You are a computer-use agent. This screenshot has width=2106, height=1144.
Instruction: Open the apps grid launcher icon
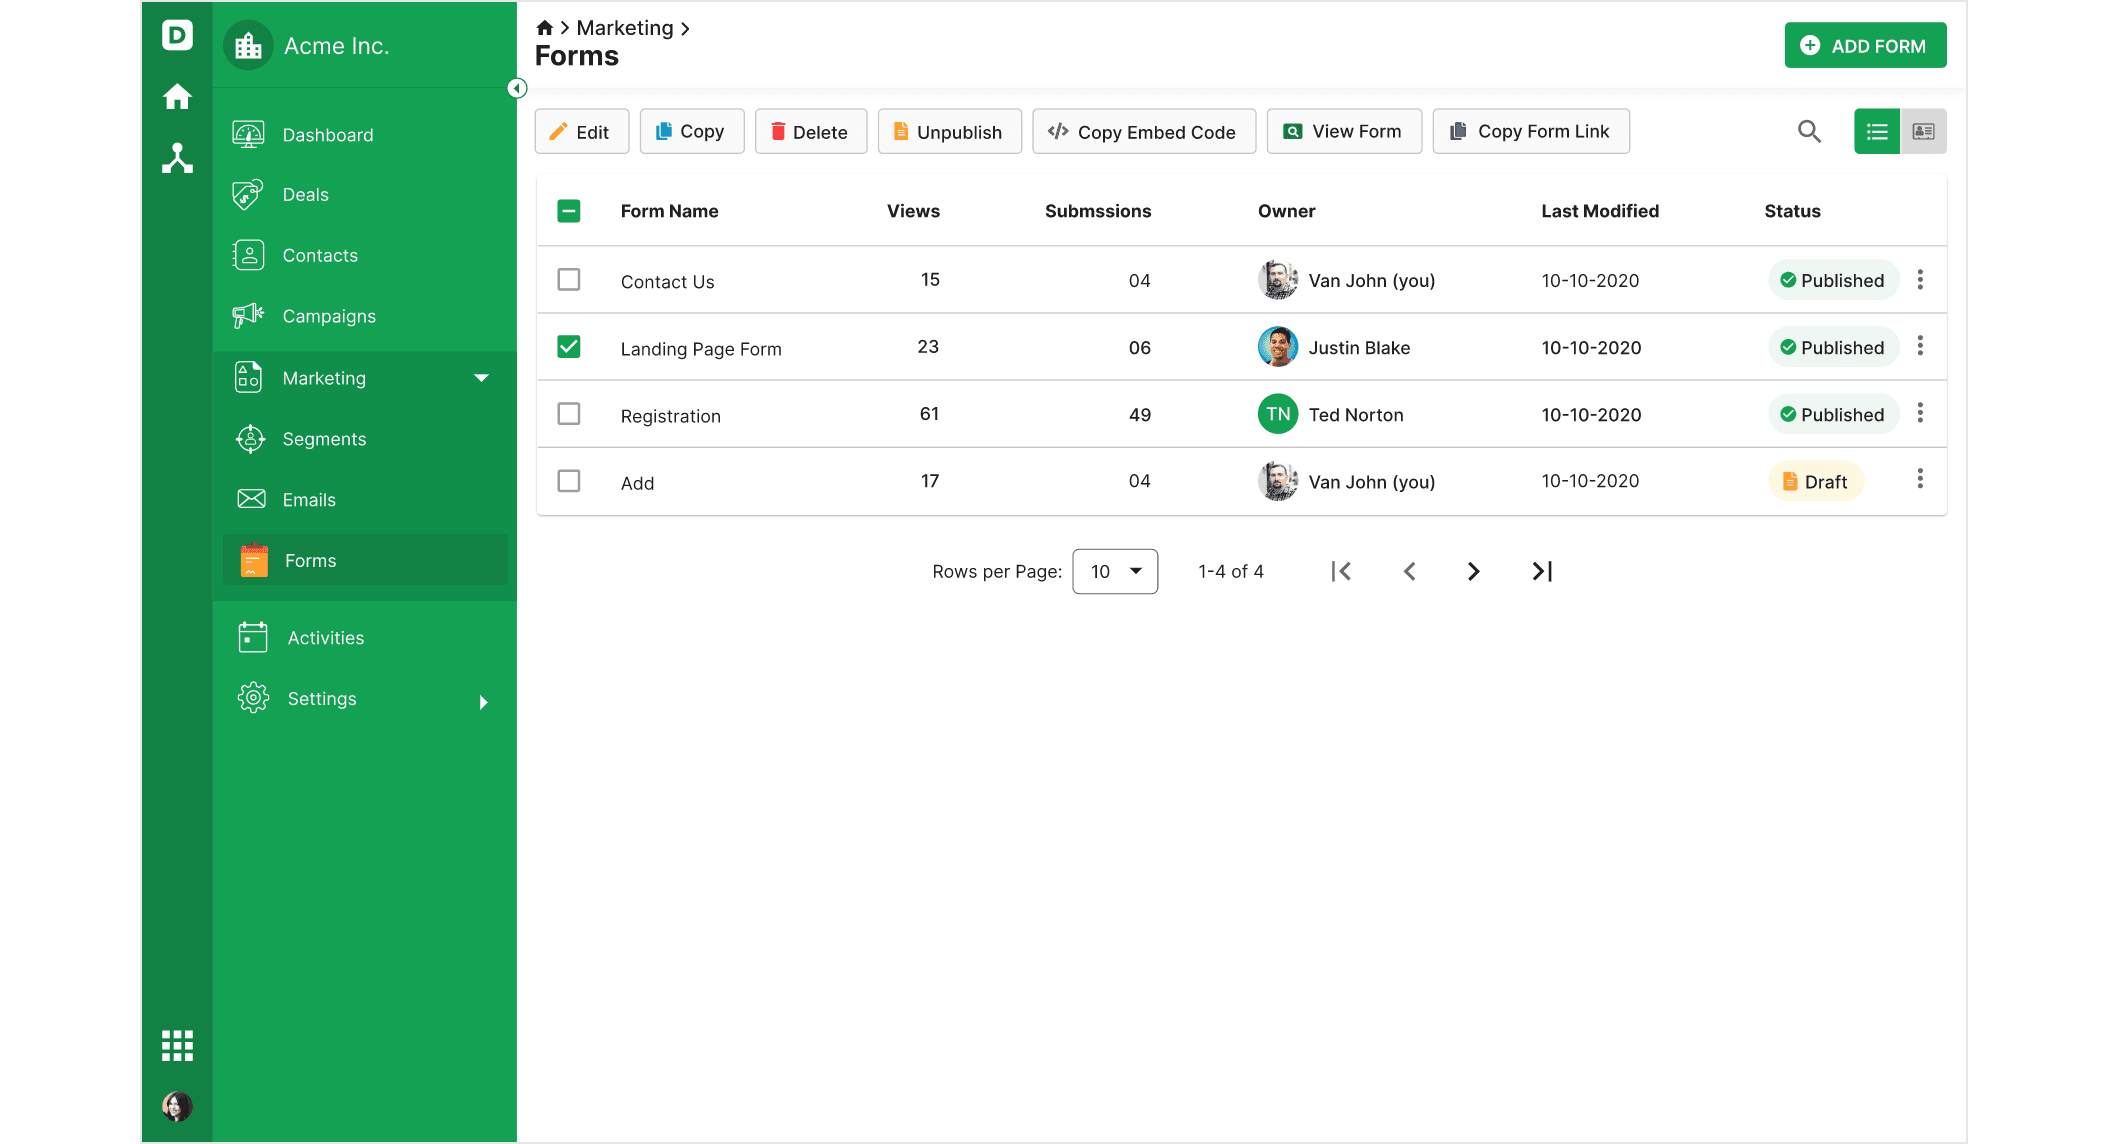tap(177, 1045)
